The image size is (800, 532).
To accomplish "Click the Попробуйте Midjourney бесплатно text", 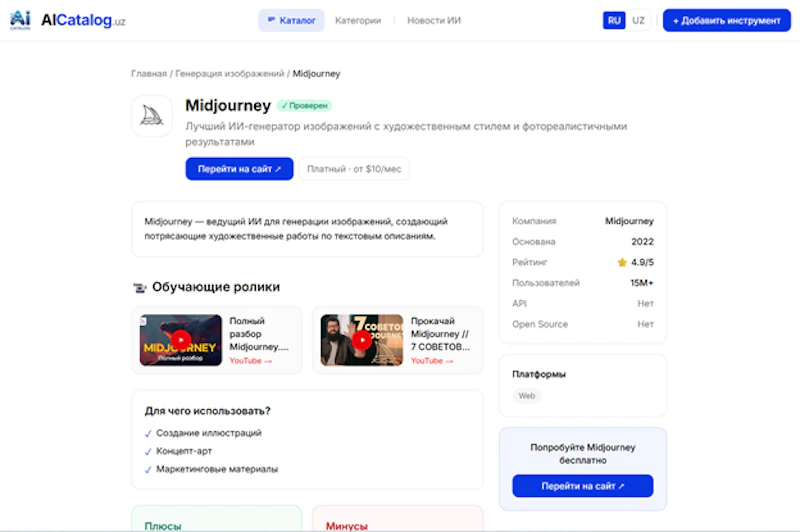I will point(583,453).
